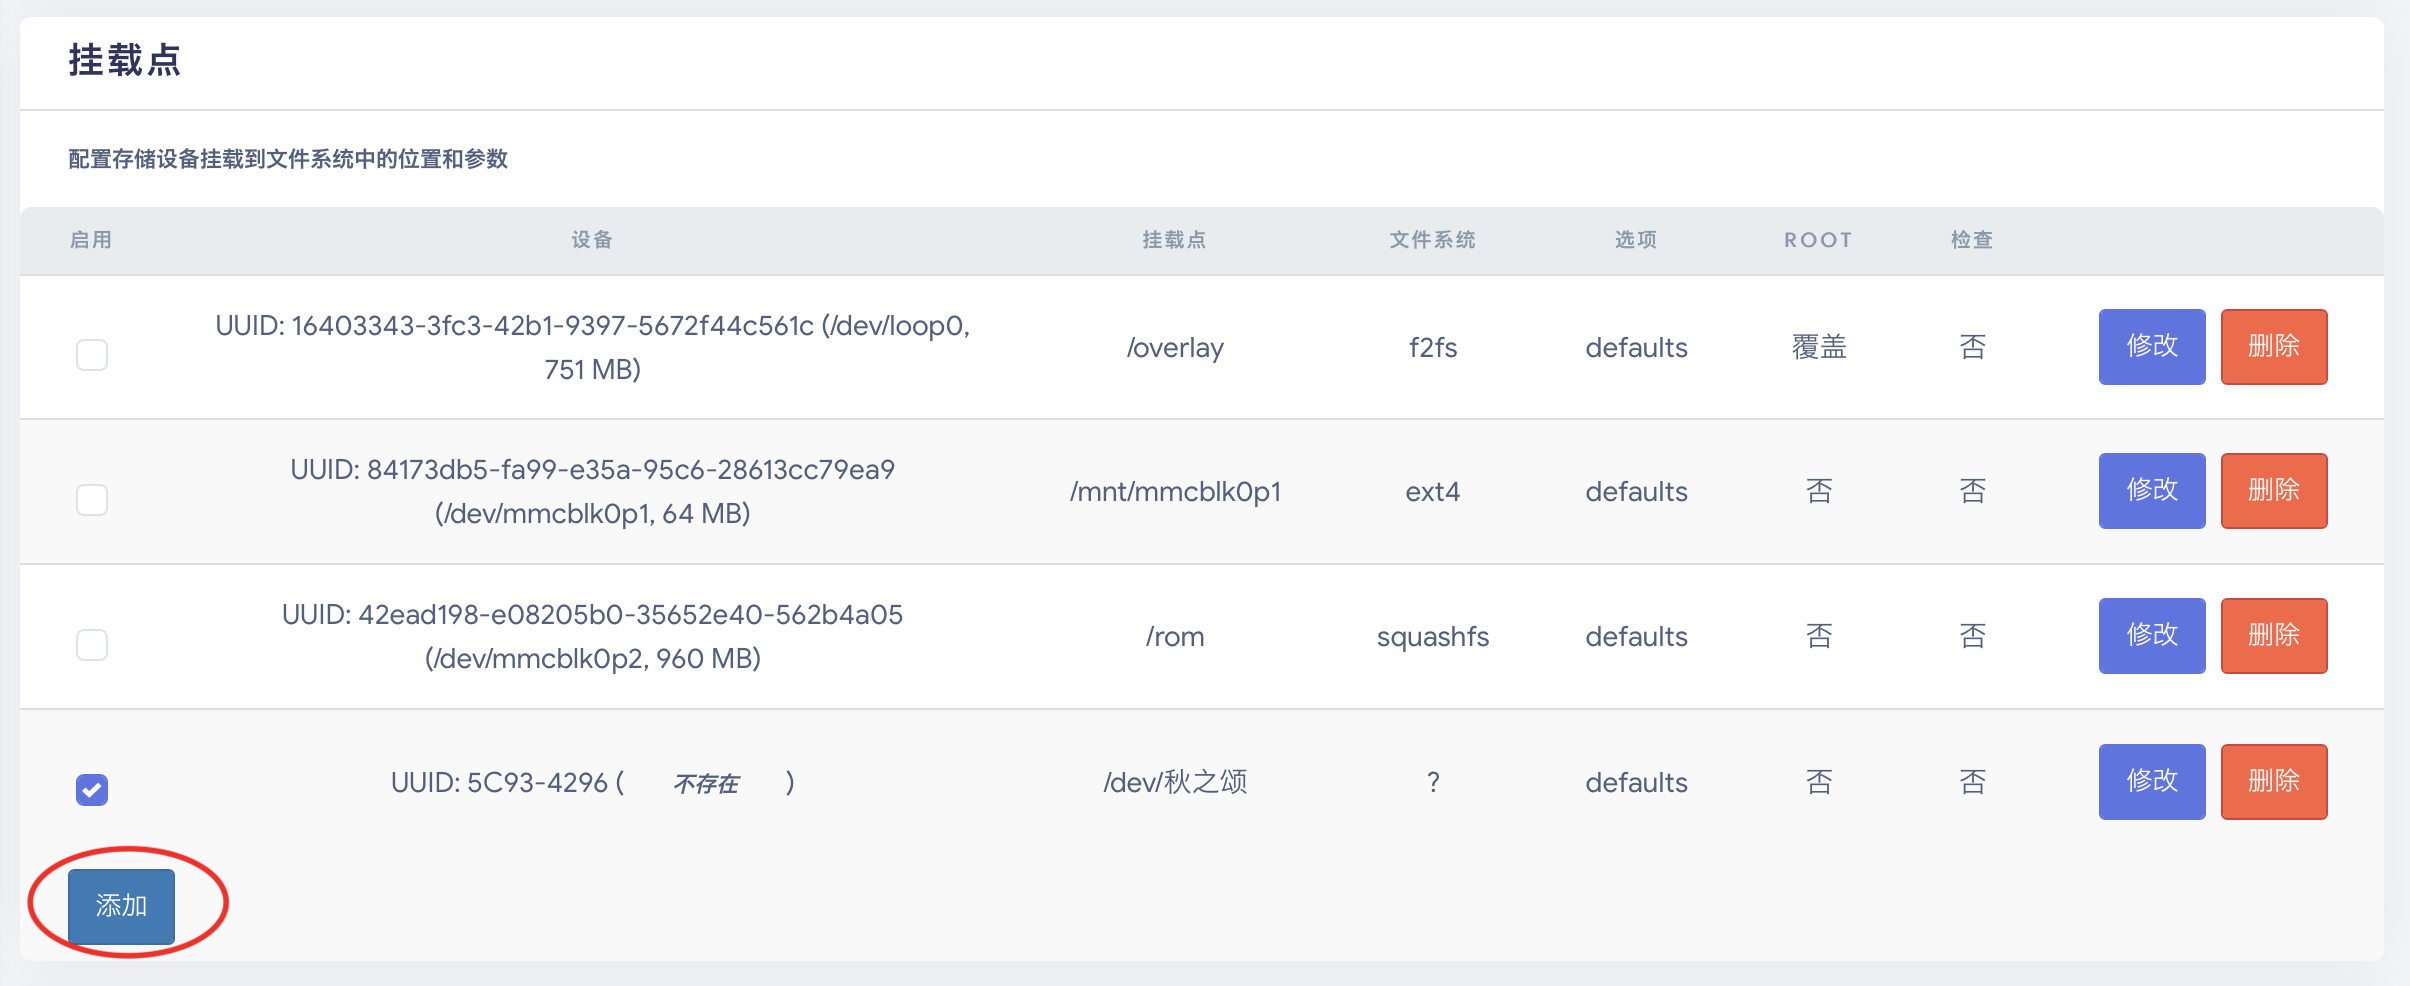Click the 文件系统 column header
Image resolution: width=2410 pixels, height=986 pixels.
pos(1431,240)
